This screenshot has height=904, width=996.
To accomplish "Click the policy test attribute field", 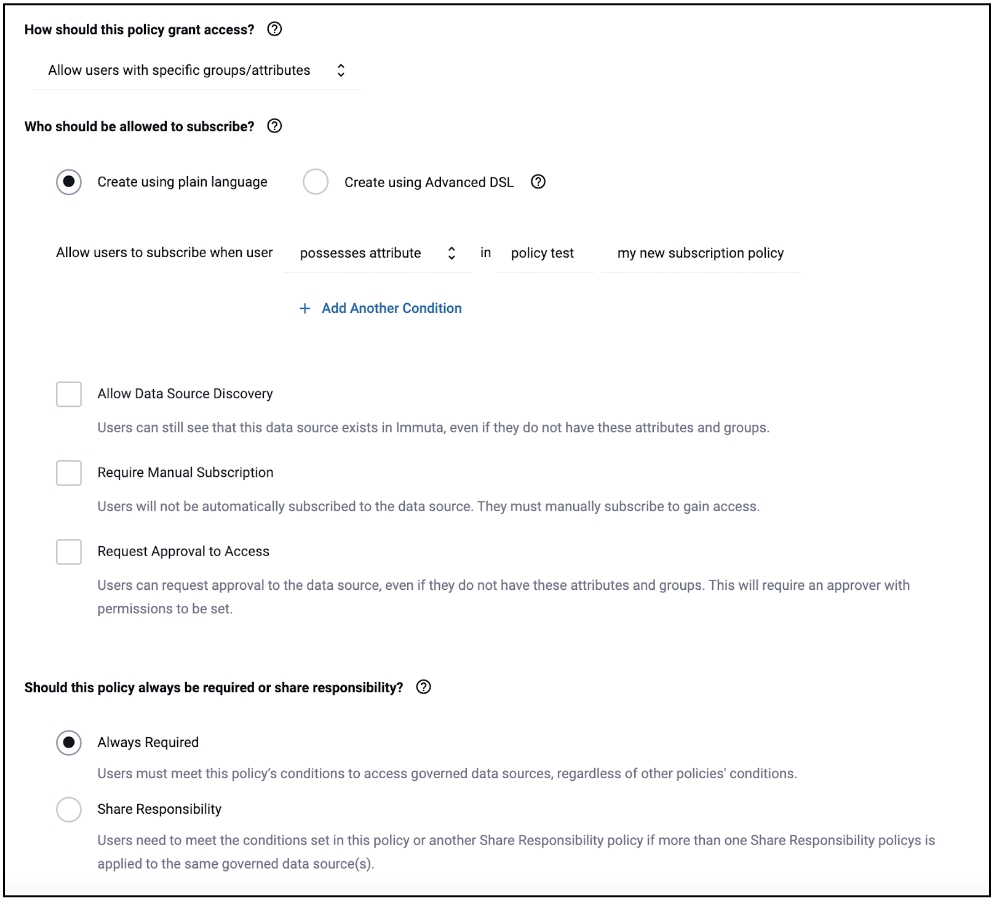I will tap(543, 254).
